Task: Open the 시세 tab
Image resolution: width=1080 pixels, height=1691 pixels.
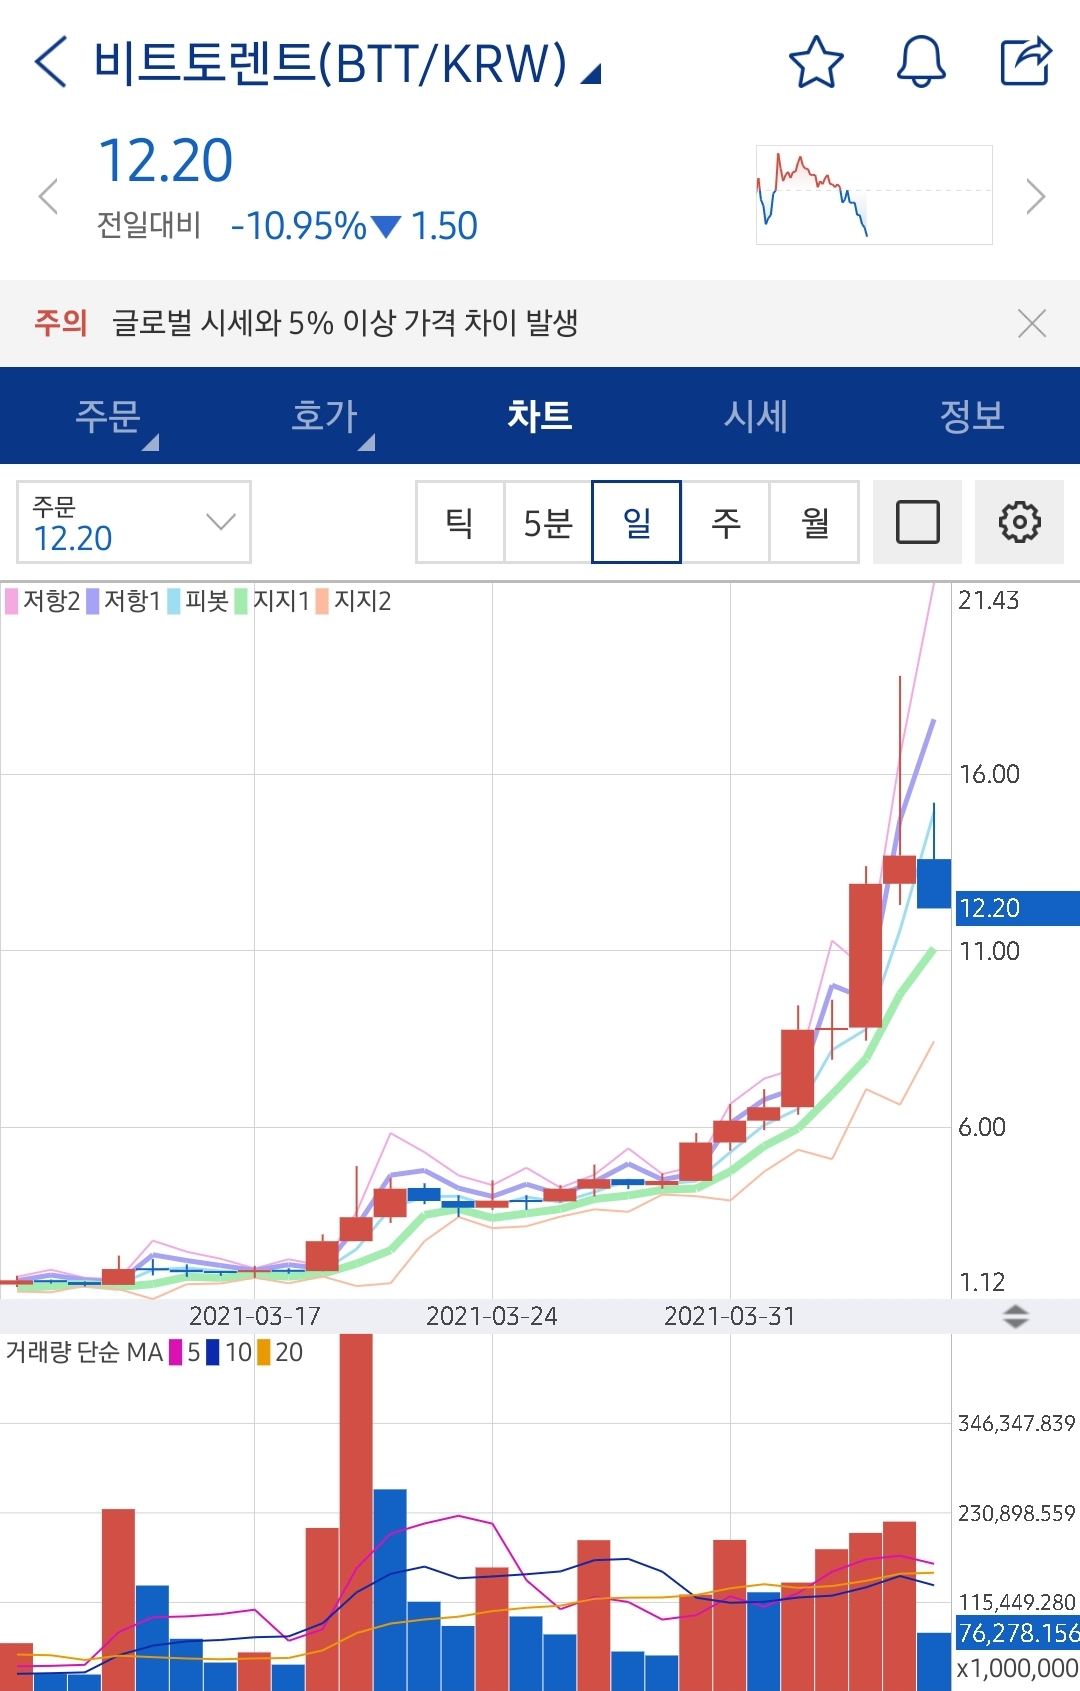Action: pos(756,415)
